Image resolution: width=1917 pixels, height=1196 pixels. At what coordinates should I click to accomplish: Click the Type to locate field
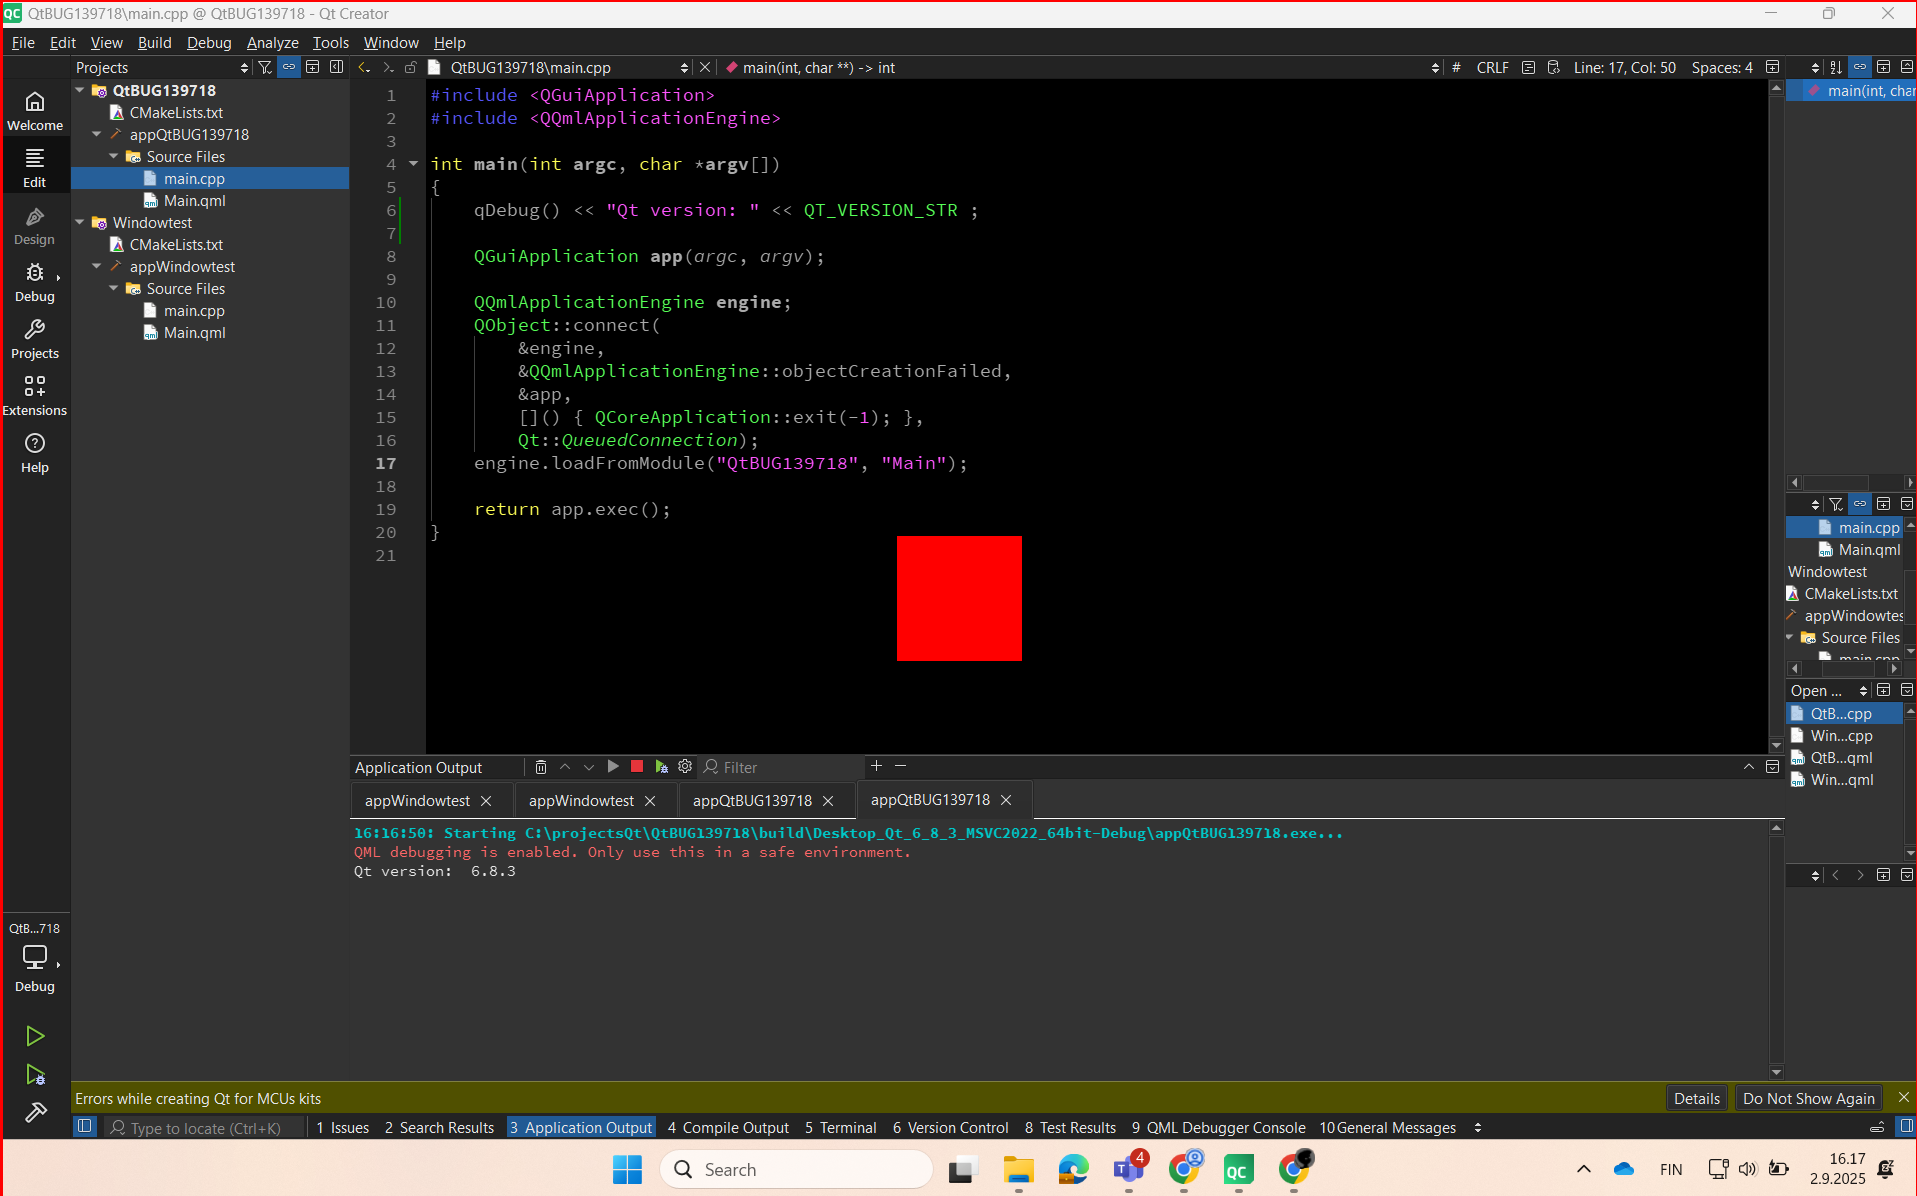pos(205,1128)
